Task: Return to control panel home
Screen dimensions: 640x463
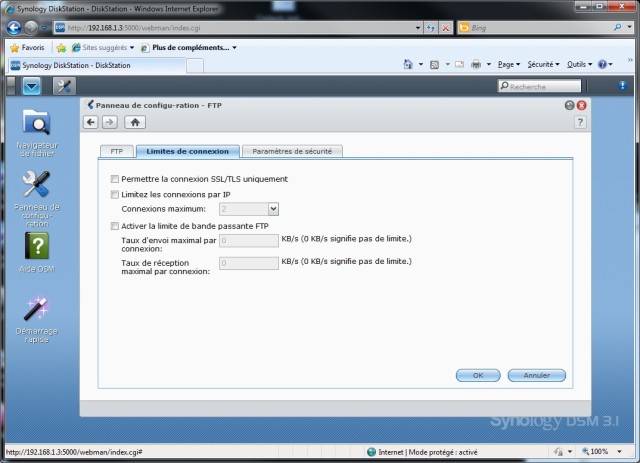Action: [x=135, y=122]
